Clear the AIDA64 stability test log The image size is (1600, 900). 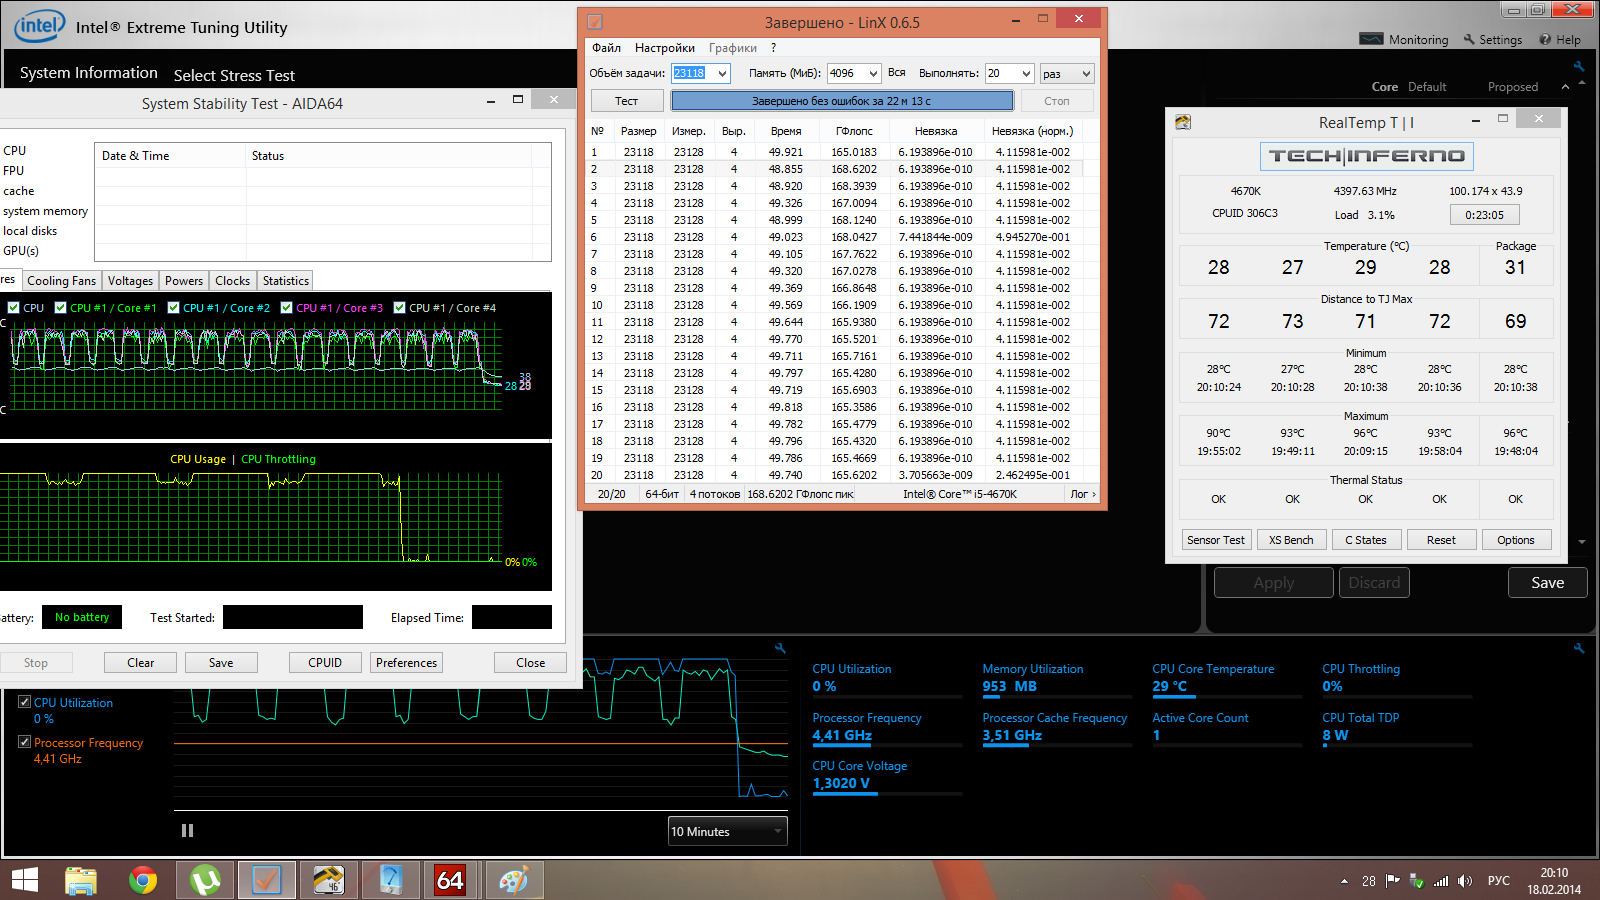pyautogui.click(x=141, y=663)
